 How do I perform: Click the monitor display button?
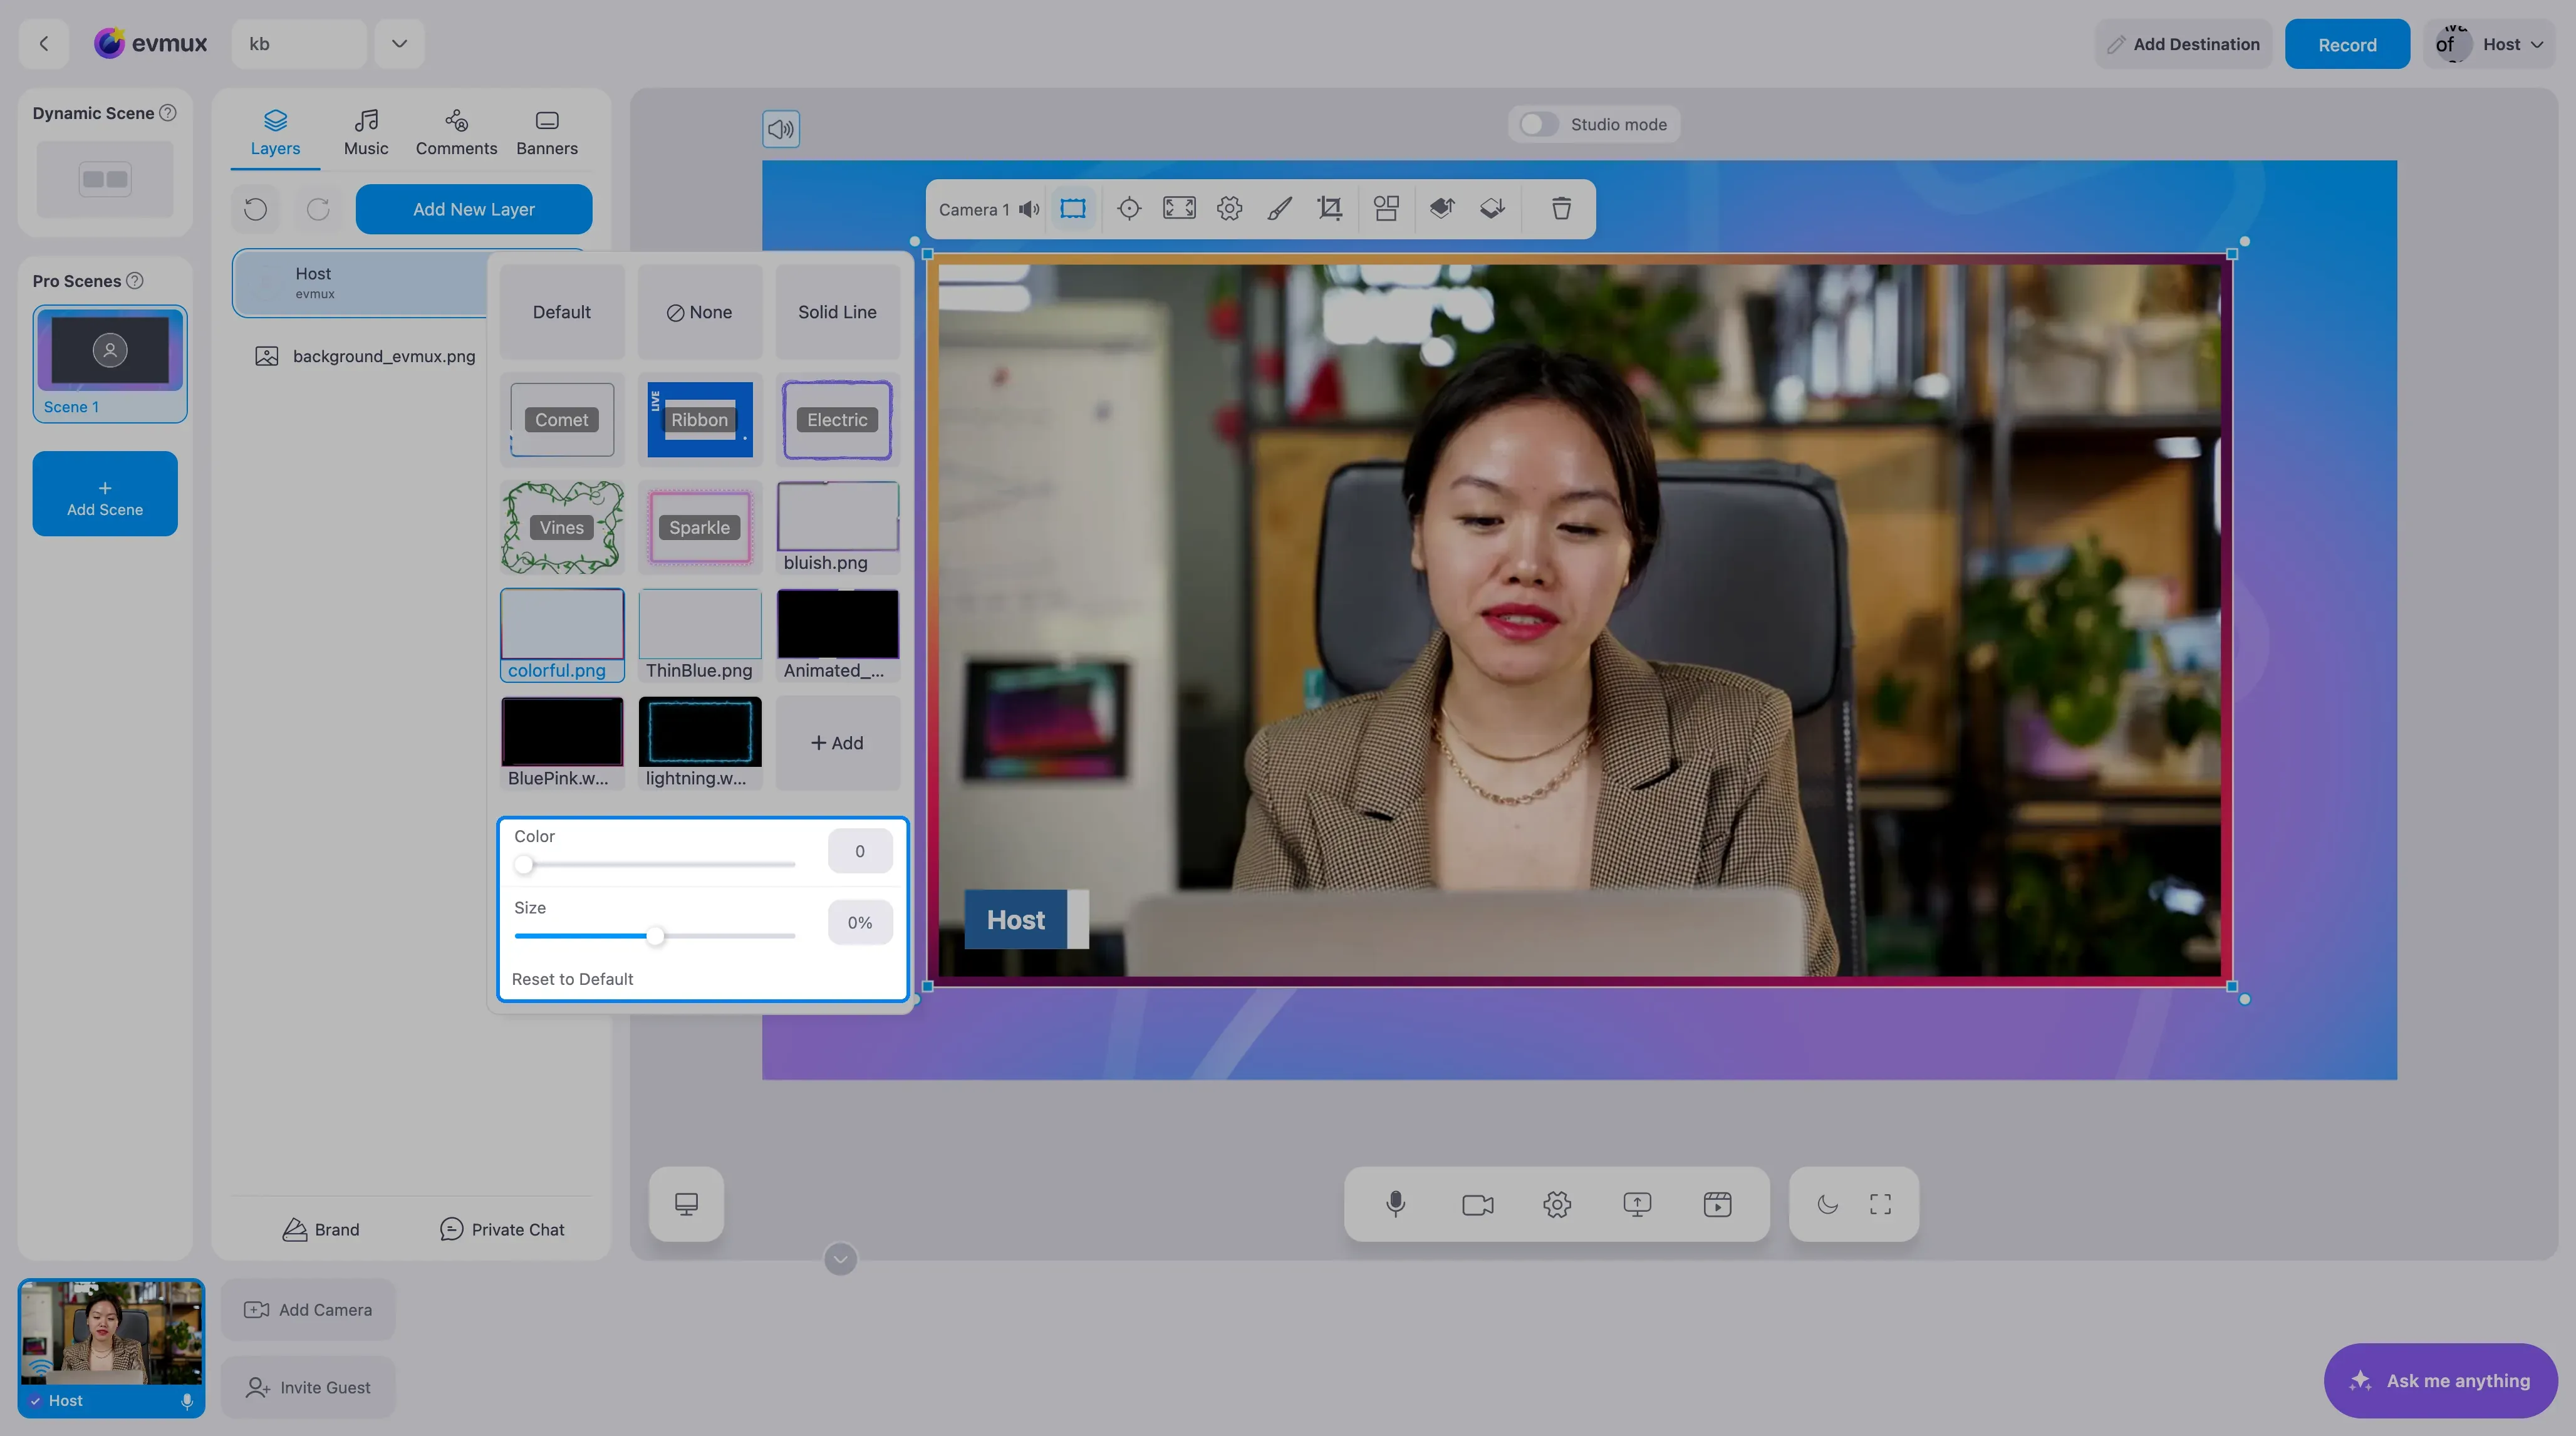tap(686, 1204)
